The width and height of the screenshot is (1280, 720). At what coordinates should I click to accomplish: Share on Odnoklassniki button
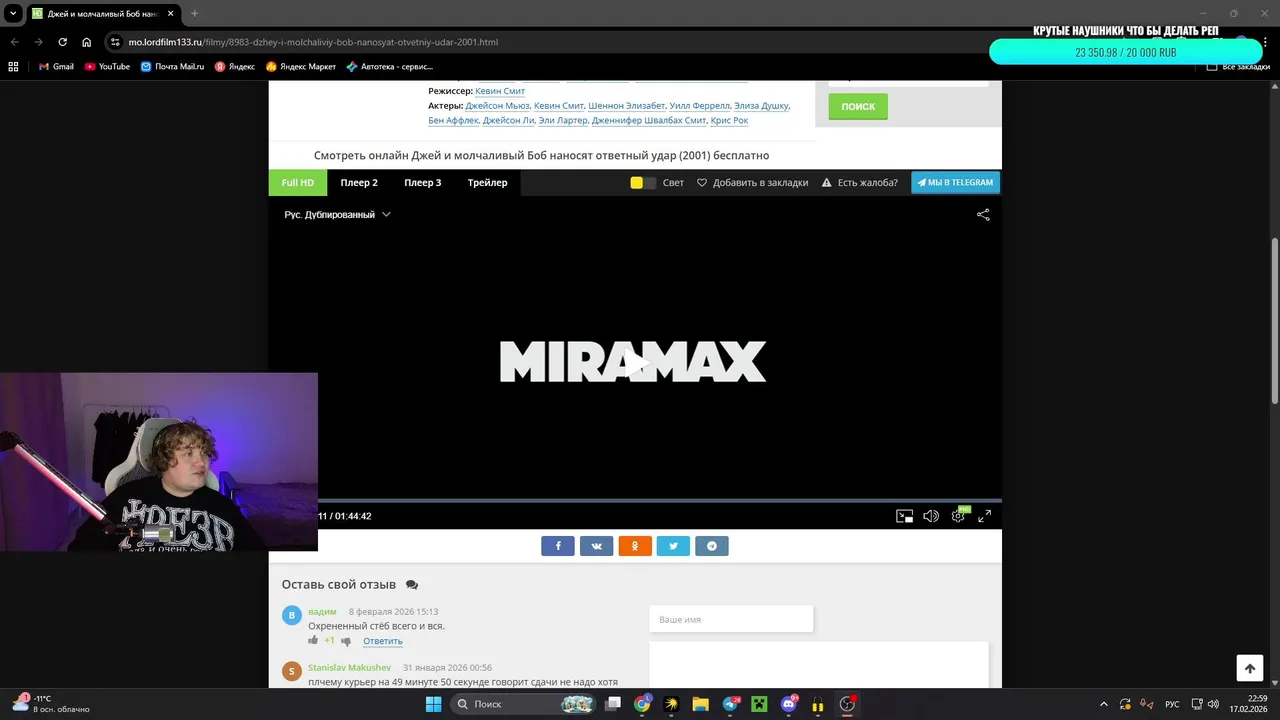635,545
